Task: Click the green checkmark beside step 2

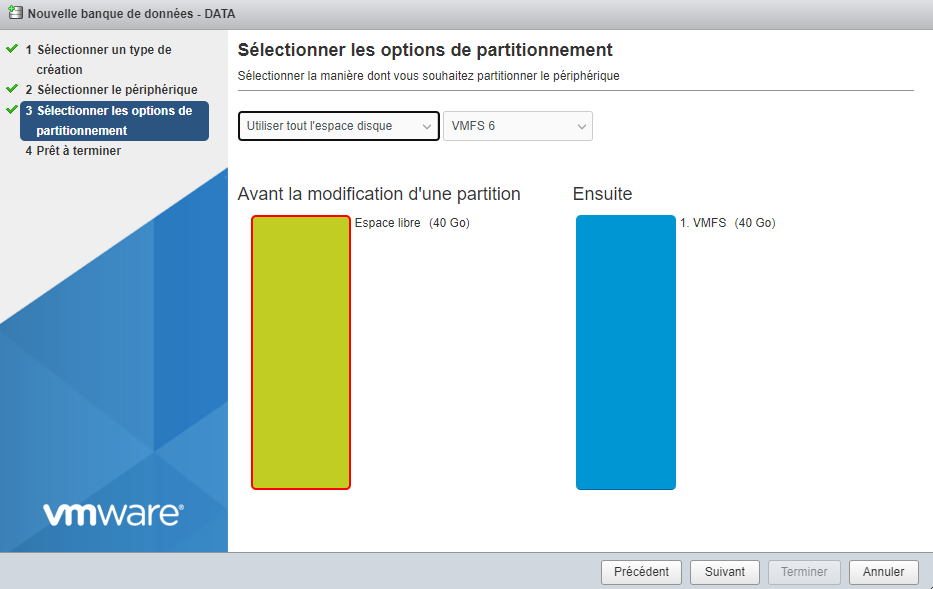Action: pyautogui.click(x=12, y=89)
